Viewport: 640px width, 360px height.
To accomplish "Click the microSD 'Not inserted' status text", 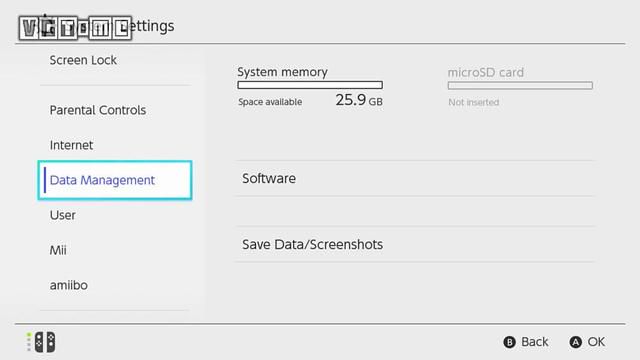I will coord(473,102).
